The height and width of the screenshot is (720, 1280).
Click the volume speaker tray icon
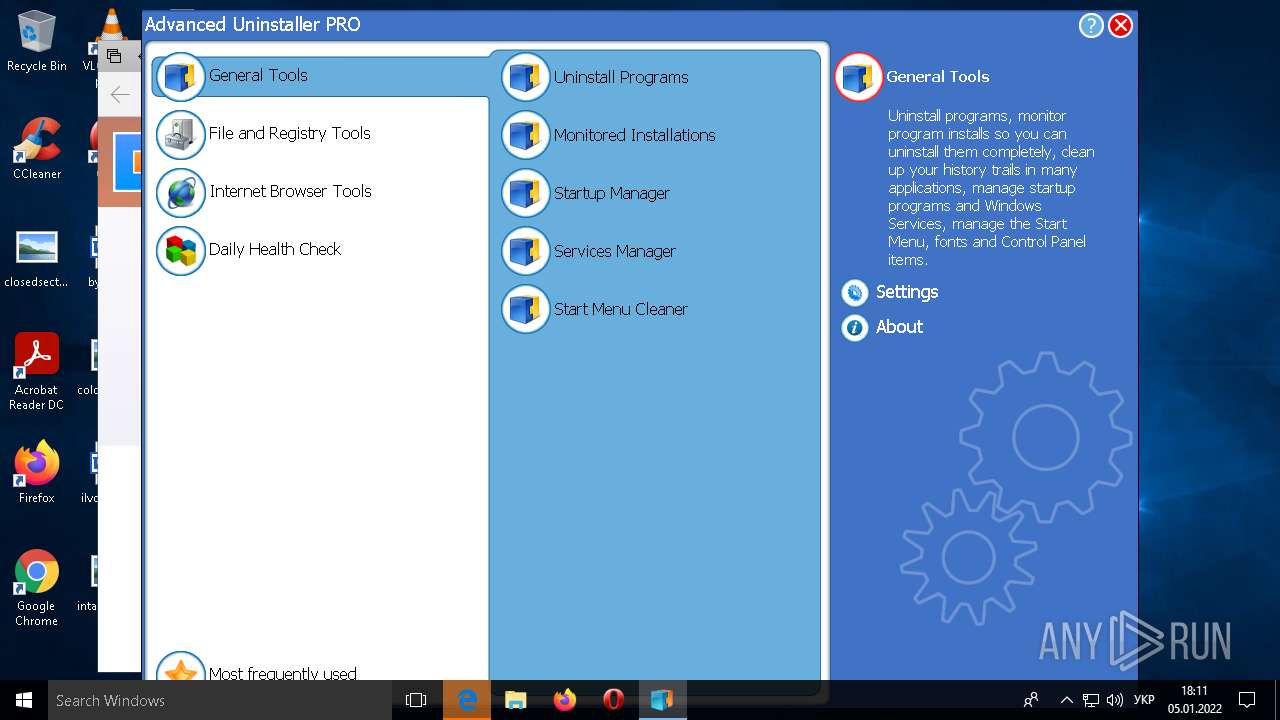point(1115,700)
